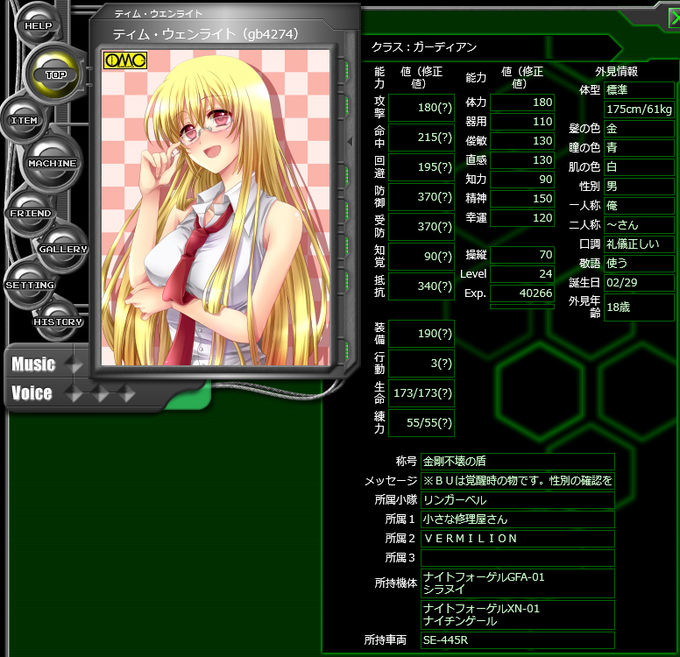Viewport: 680px width, 657px height.
Task: Open the GALLERY menu button
Action: coord(63,249)
